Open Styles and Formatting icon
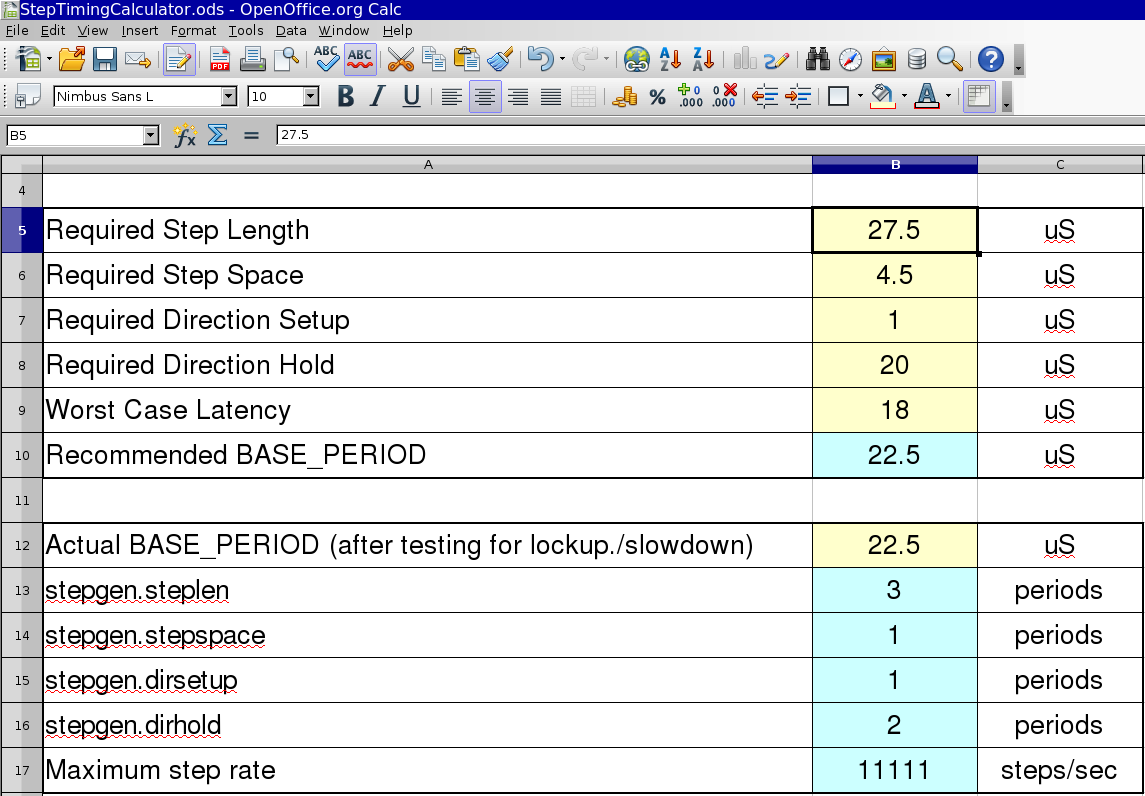This screenshot has height=796, width=1145. [28, 96]
